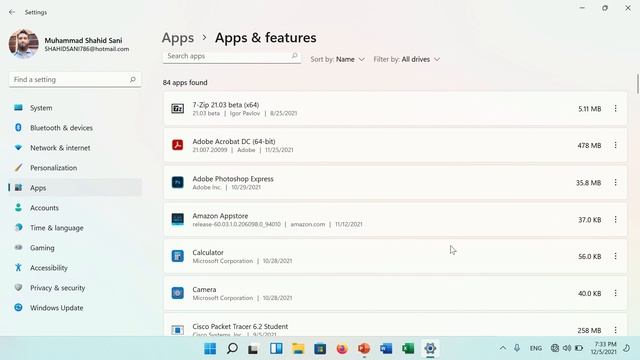Screen dimensions: 640x360
Task: Open PowerPoint from the taskbar
Action: [x=364, y=349]
